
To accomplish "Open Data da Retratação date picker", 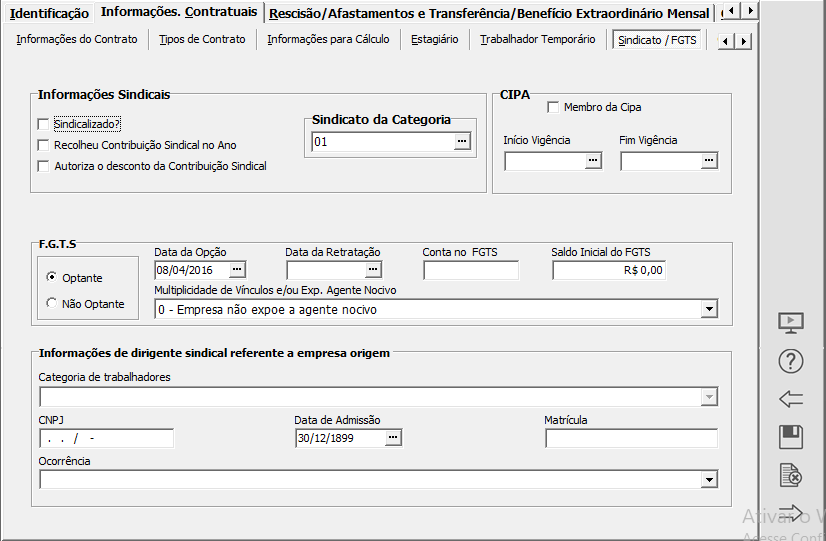I will (x=373, y=270).
